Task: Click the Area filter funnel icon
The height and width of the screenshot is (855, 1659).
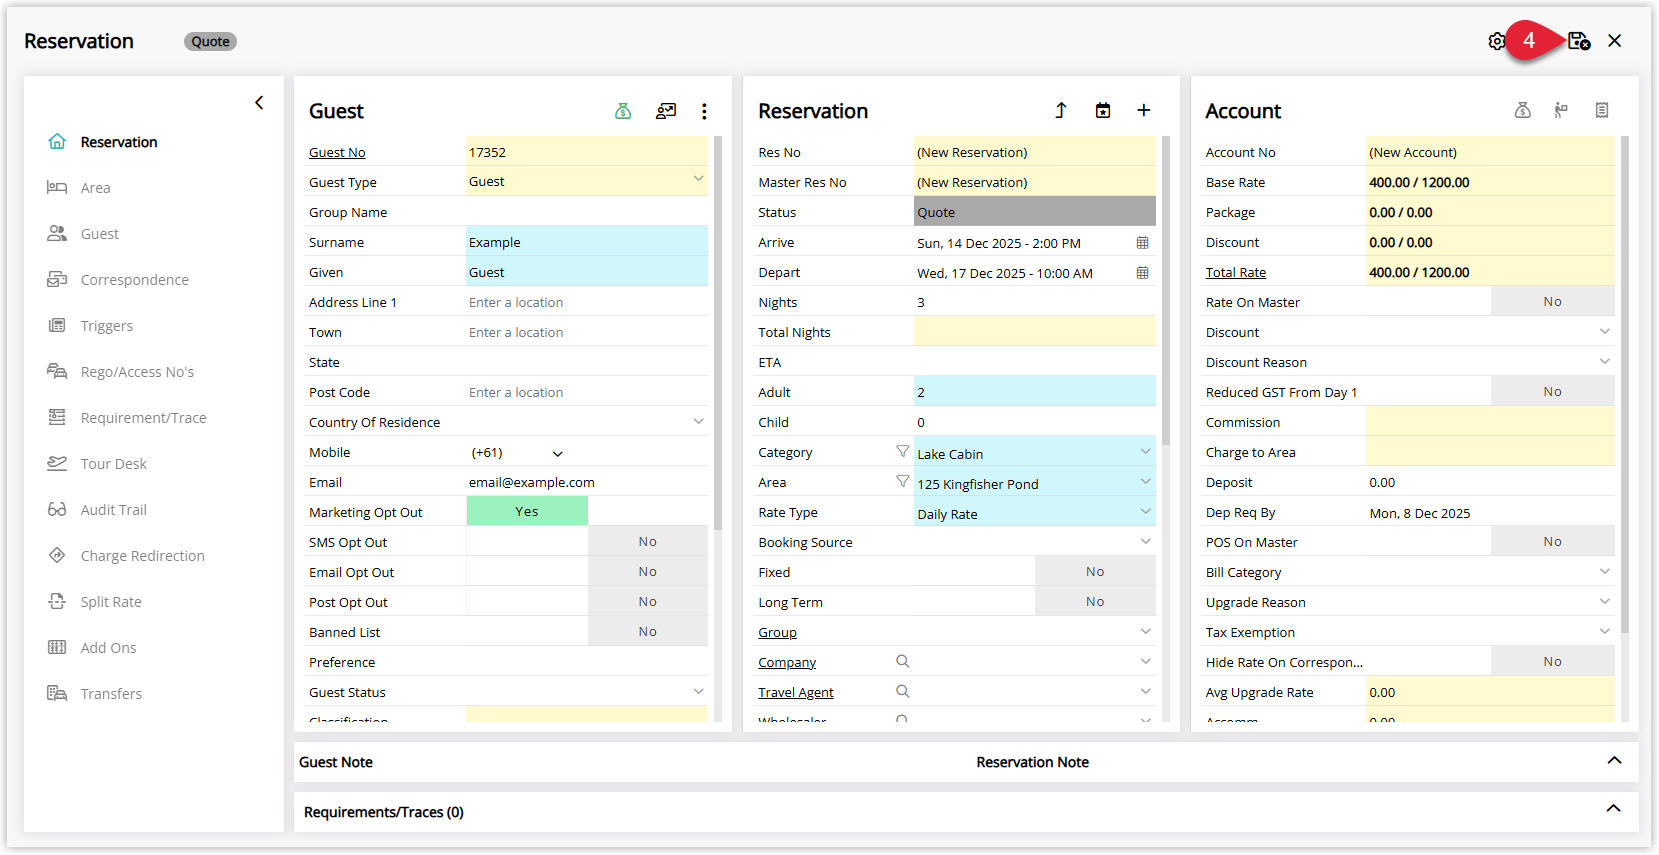Action: pos(903,482)
